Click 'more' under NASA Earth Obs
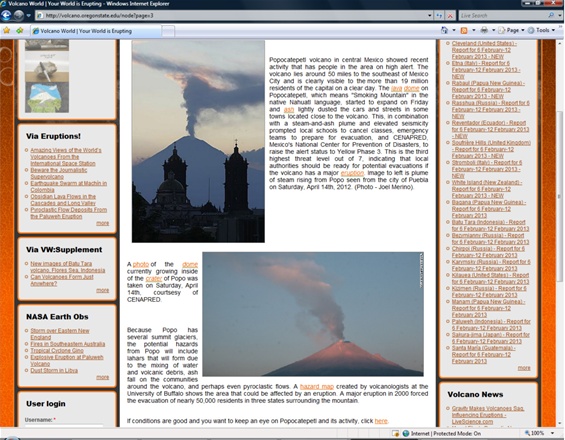Screen dimensions: 565x440 (103, 377)
